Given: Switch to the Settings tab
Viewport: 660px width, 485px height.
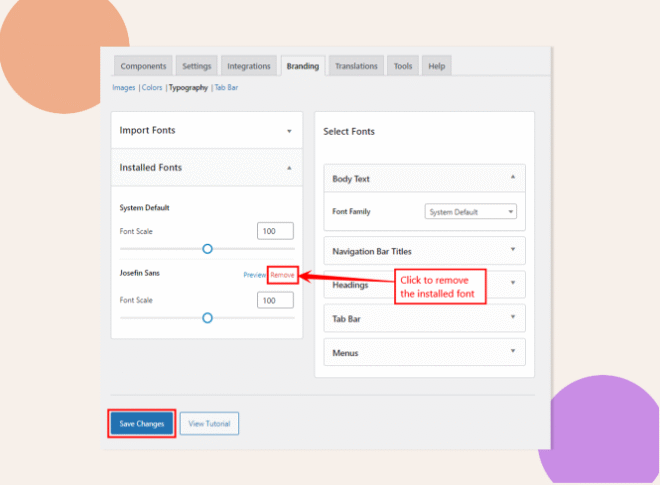Looking at the screenshot, I should (196, 66).
